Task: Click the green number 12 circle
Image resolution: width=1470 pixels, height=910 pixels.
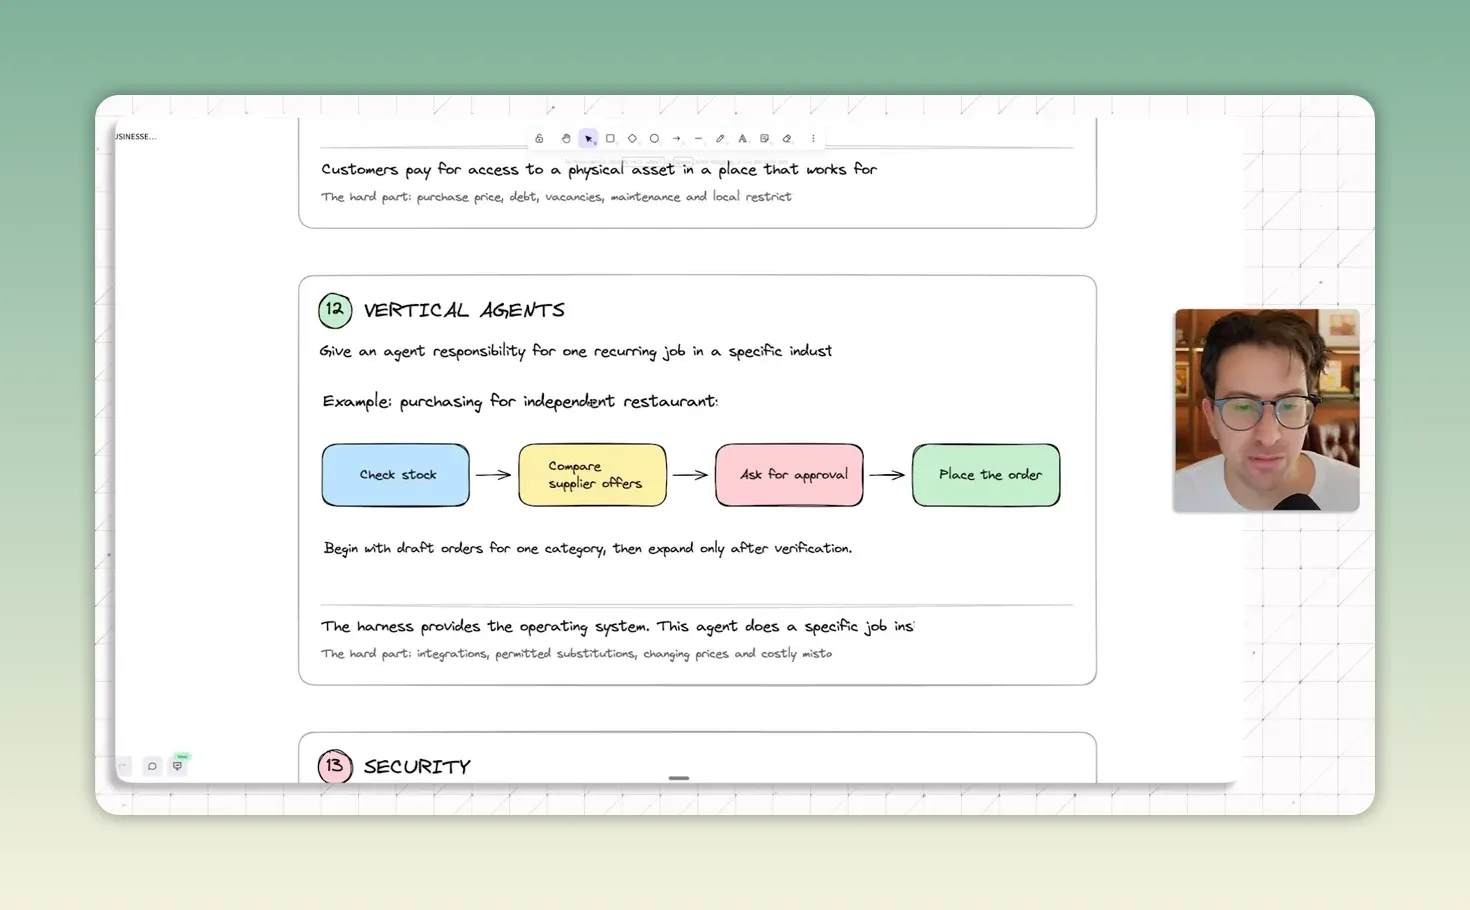Action: [335, 310]
